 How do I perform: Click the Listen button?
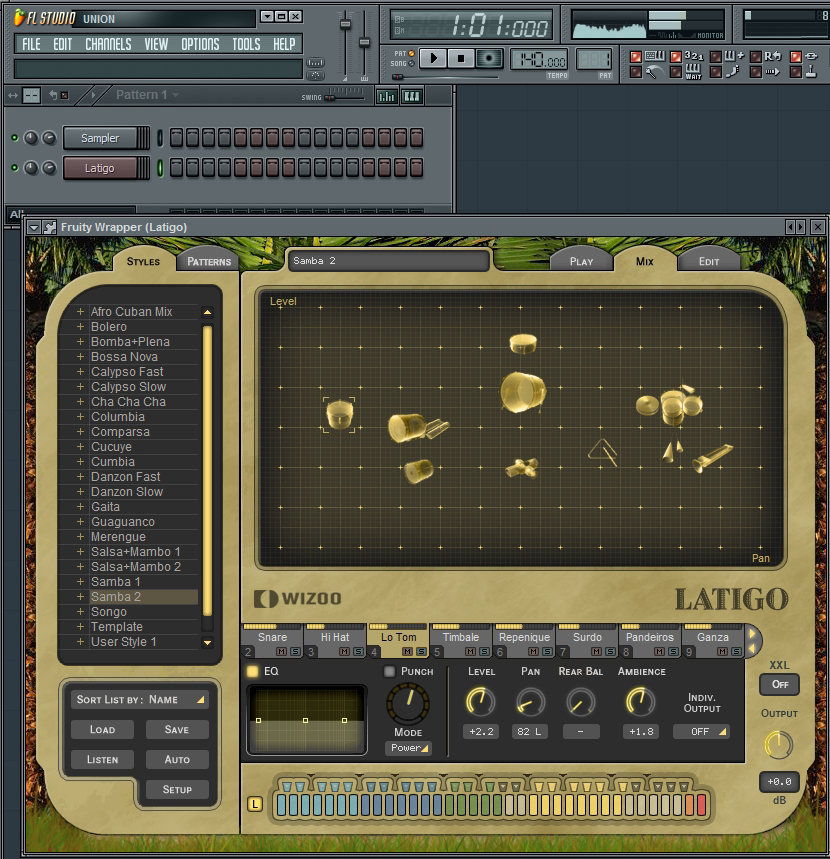tap(102, 760)
